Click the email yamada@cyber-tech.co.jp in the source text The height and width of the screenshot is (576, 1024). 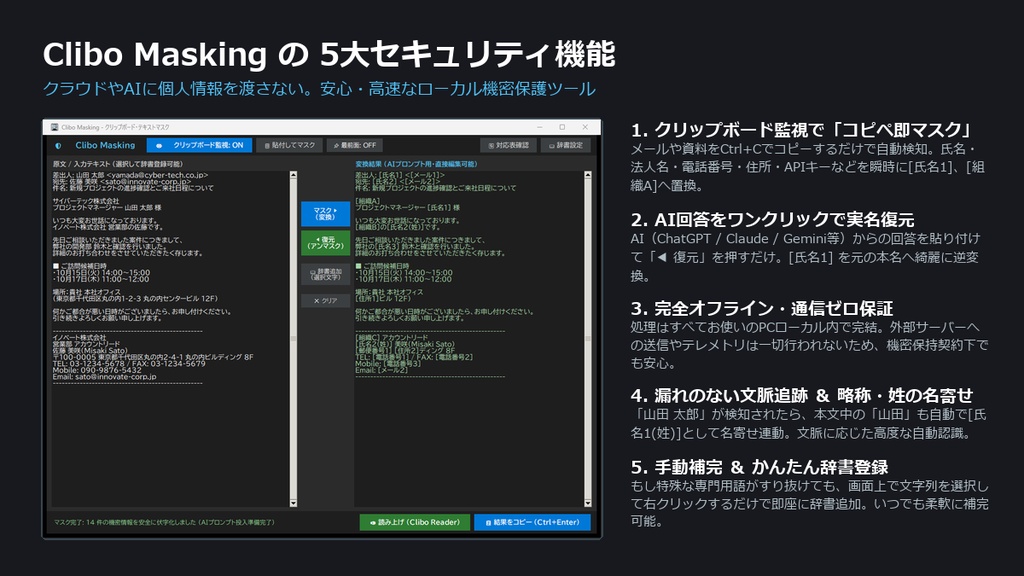click(157, 175)
